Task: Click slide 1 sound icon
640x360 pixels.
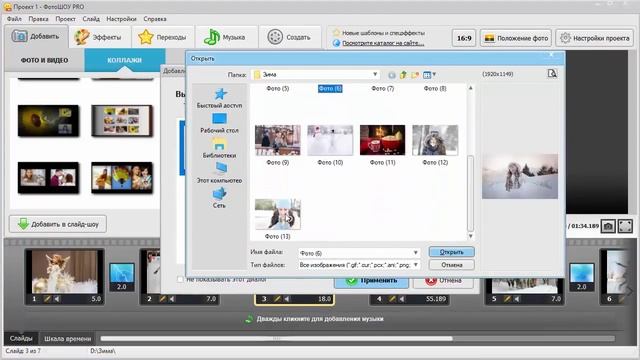Action: (57, 299)
